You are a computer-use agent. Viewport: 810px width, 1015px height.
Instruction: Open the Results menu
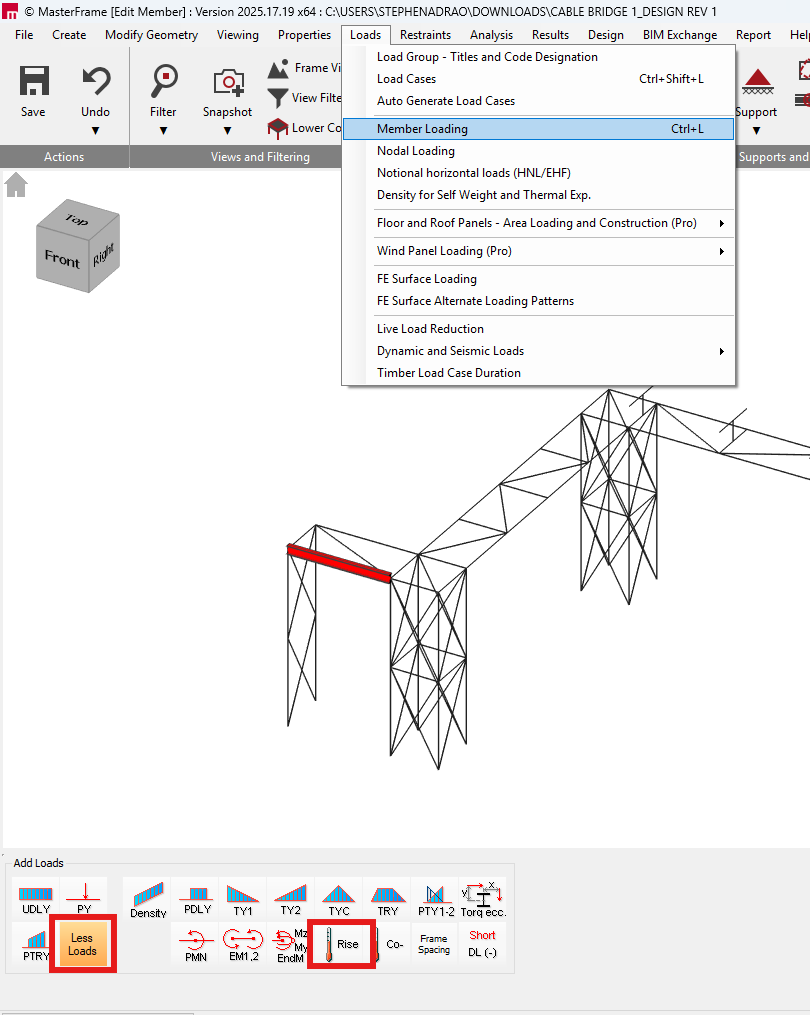pyautogui.click(x=550, y=35)
